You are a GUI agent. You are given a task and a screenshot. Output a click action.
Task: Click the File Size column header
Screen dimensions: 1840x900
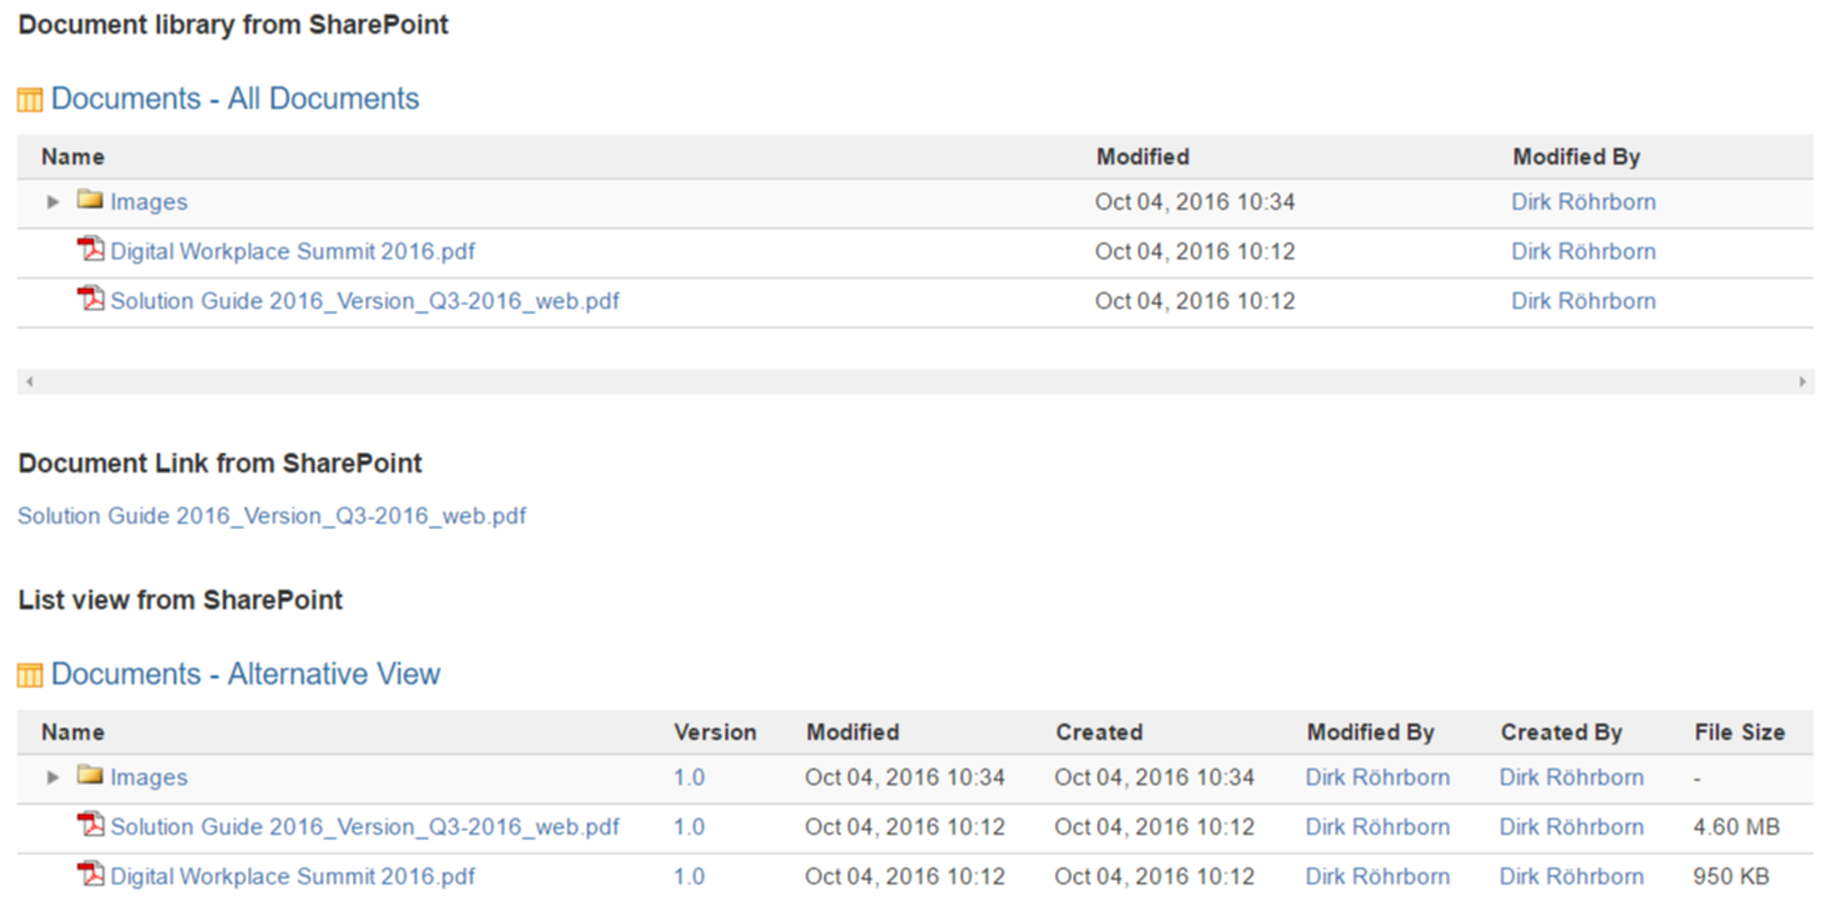coord(1739,733)
